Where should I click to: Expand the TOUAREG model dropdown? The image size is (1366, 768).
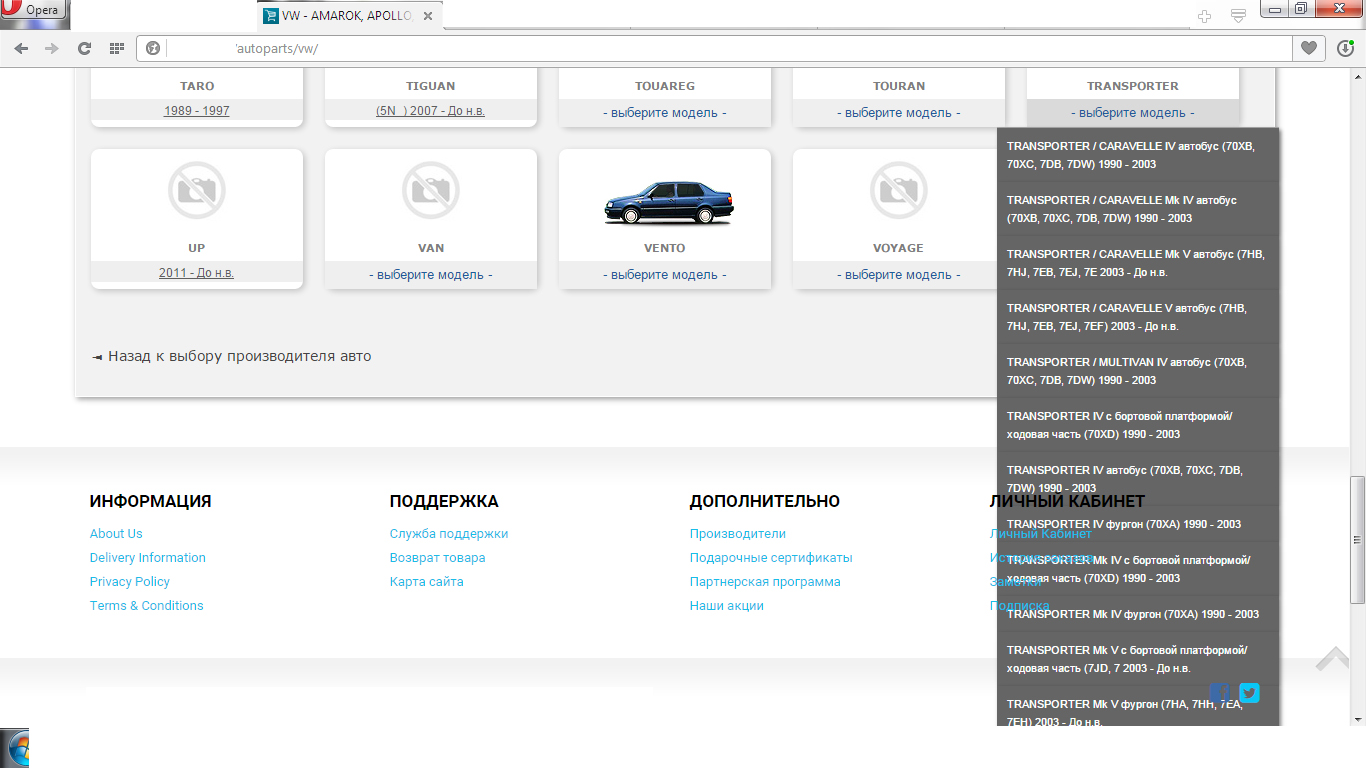pyautogui.click(x=664, y=113)
